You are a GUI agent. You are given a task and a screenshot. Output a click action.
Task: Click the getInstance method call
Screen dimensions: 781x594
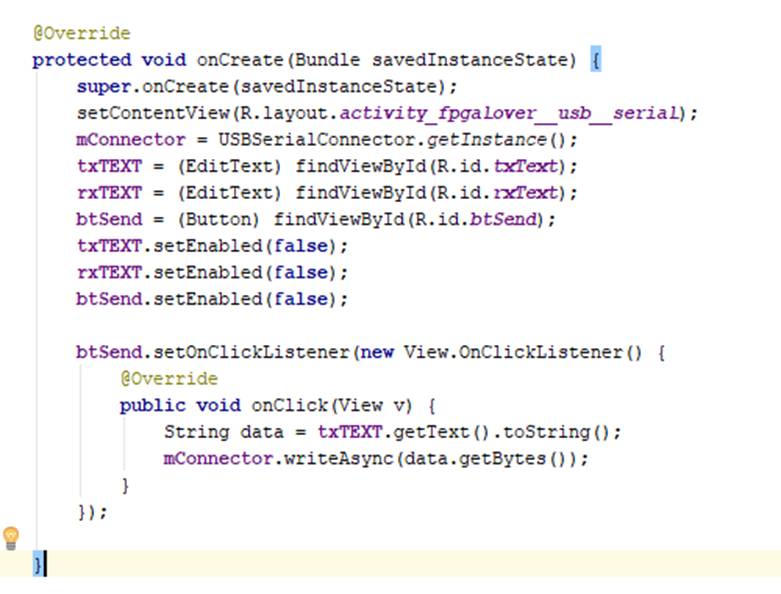pyautogui.click(x=486, y=140)
